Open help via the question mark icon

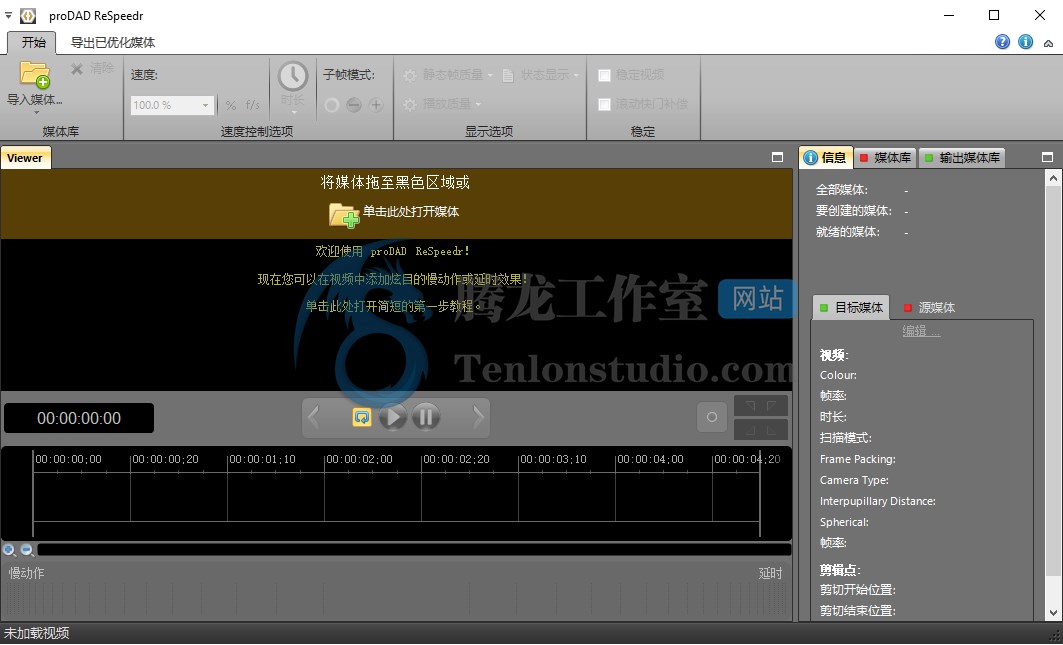tap(1003, 42)
